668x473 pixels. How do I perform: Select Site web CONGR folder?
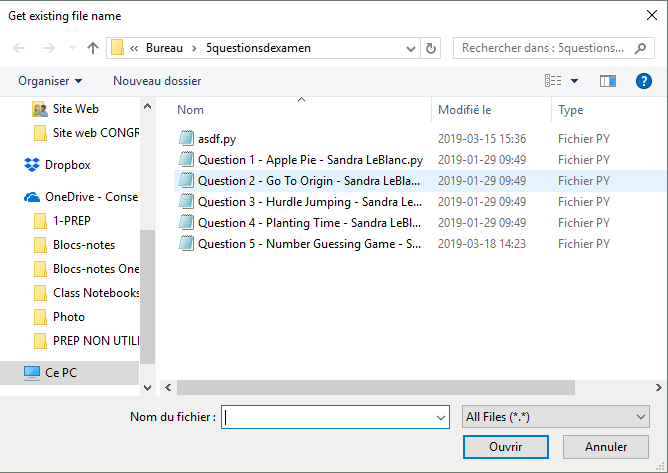[x=96, y=133]
